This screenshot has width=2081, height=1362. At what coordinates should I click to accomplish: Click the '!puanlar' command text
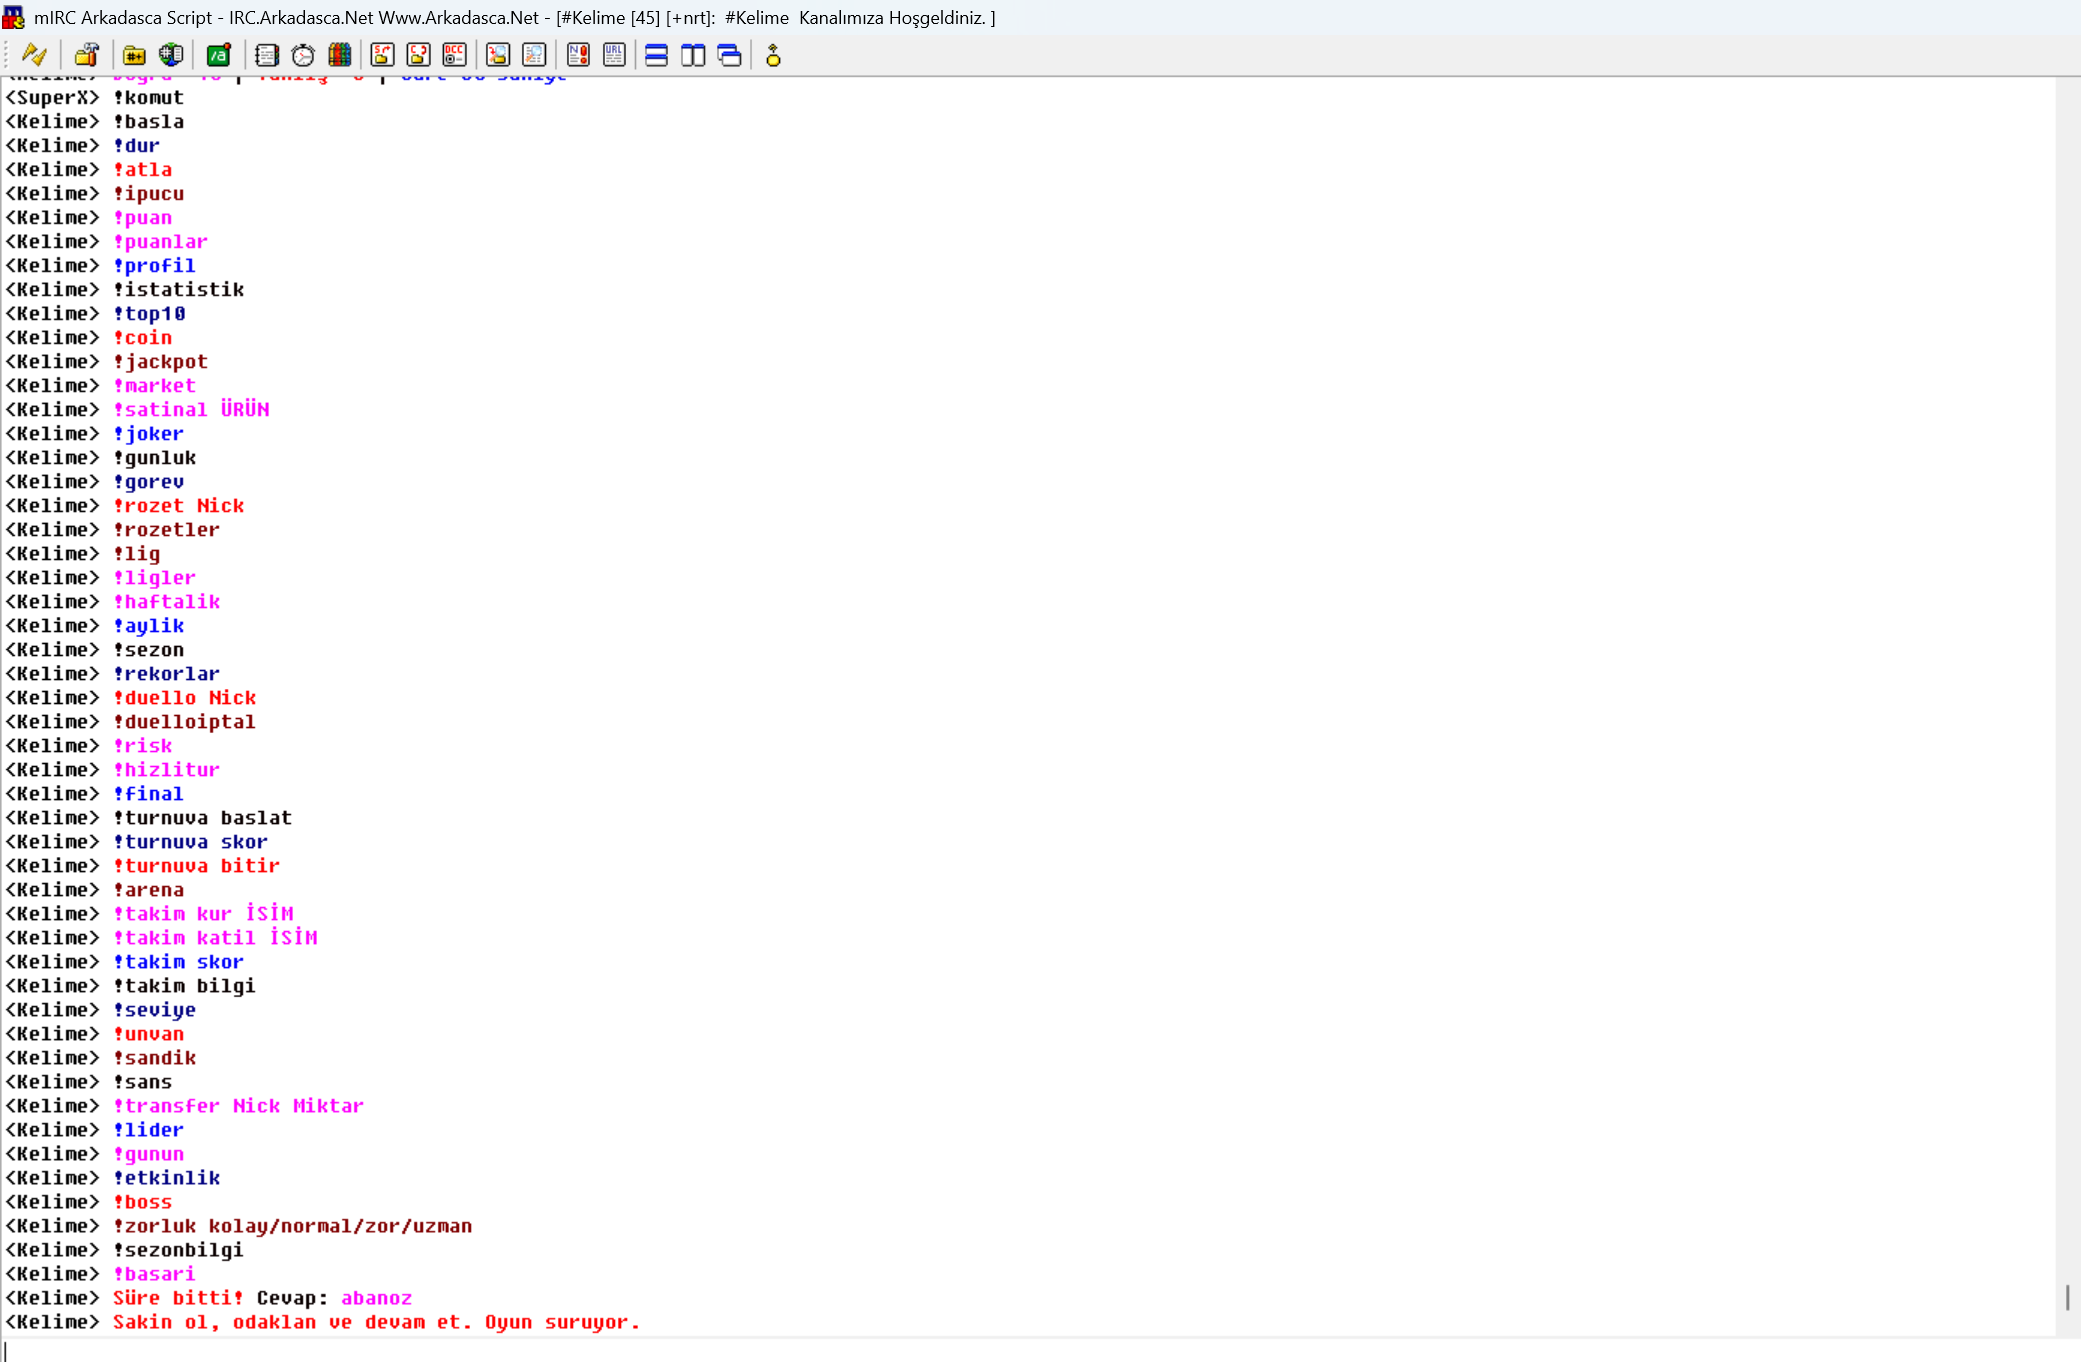(x=160, y=242)
